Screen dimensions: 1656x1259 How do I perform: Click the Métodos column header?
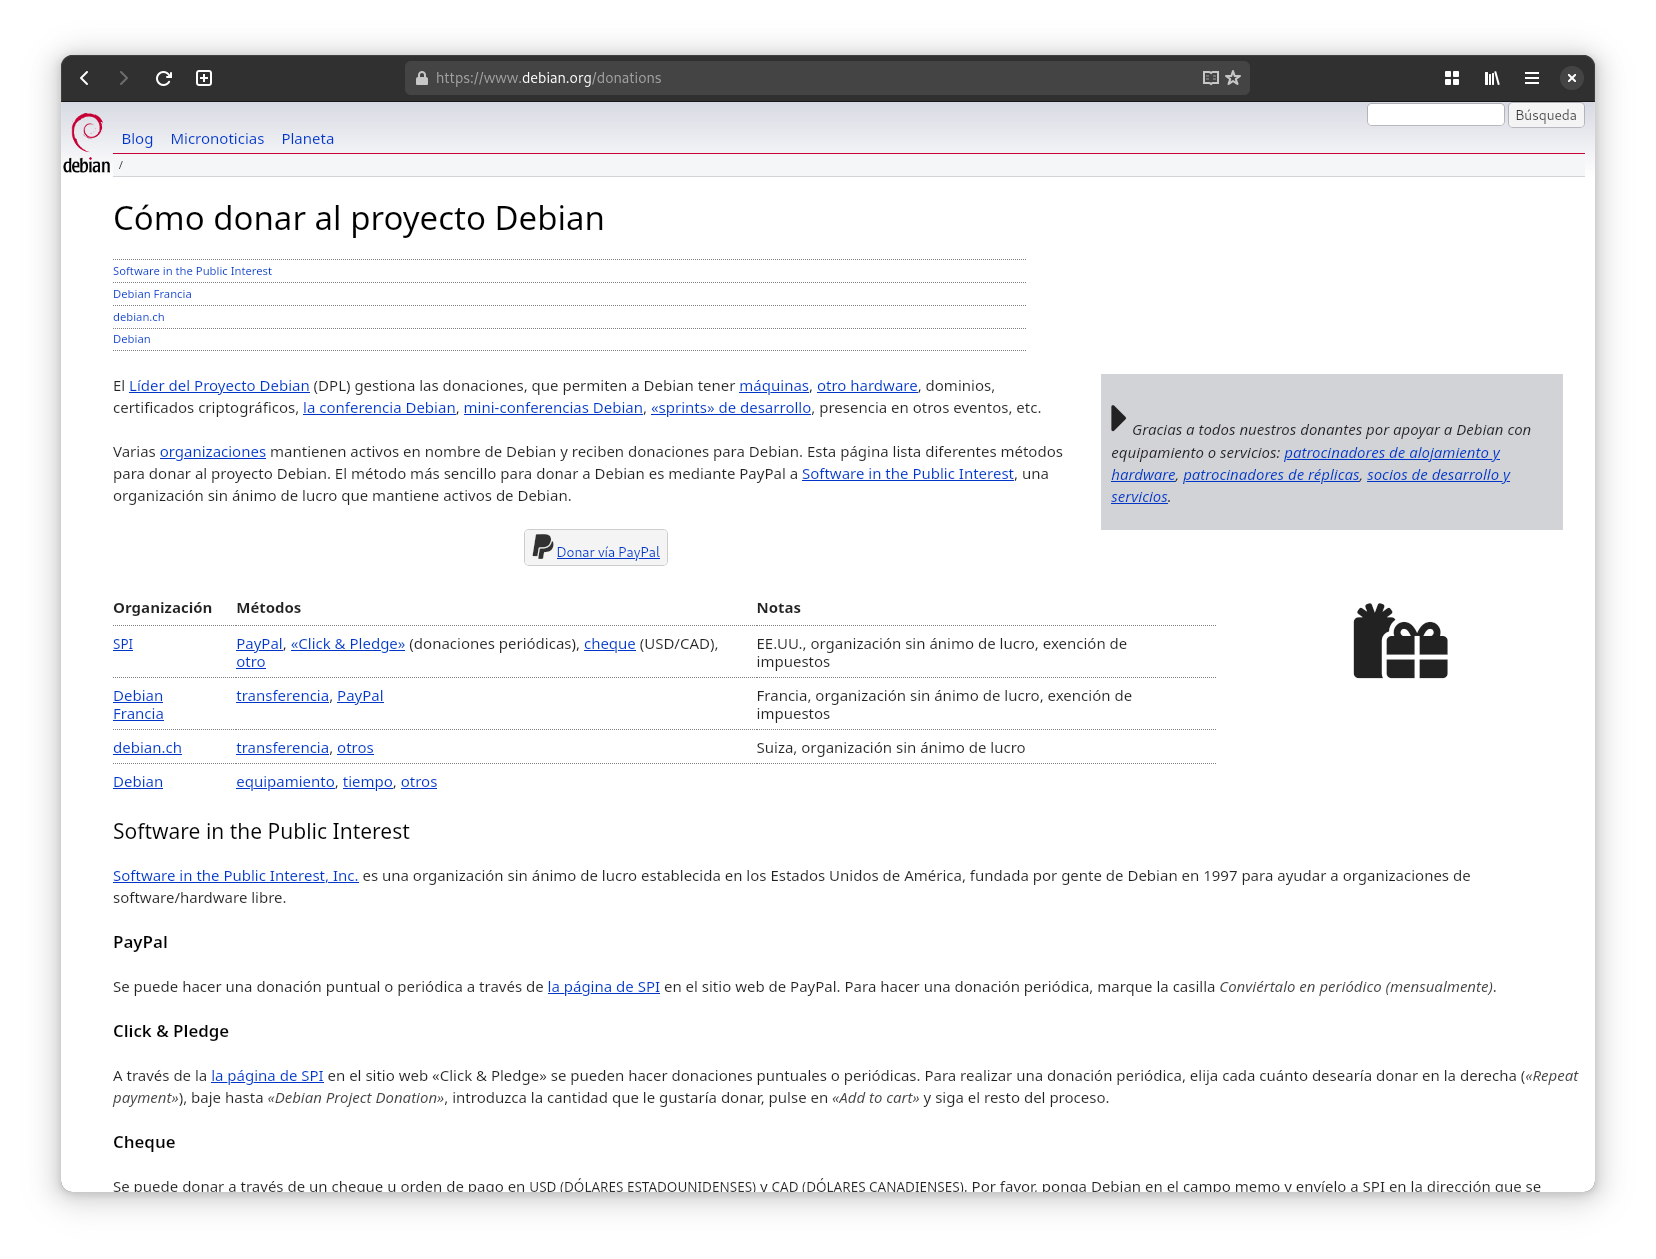[268, 608]
